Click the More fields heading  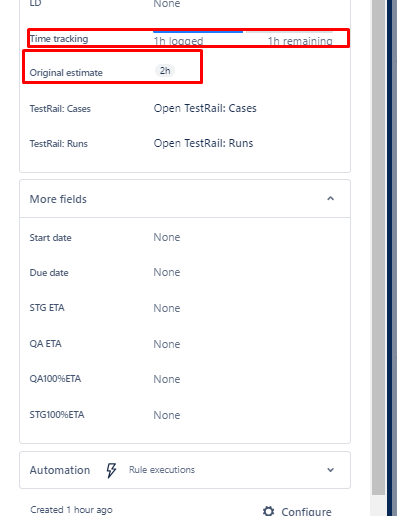(58, 199)
